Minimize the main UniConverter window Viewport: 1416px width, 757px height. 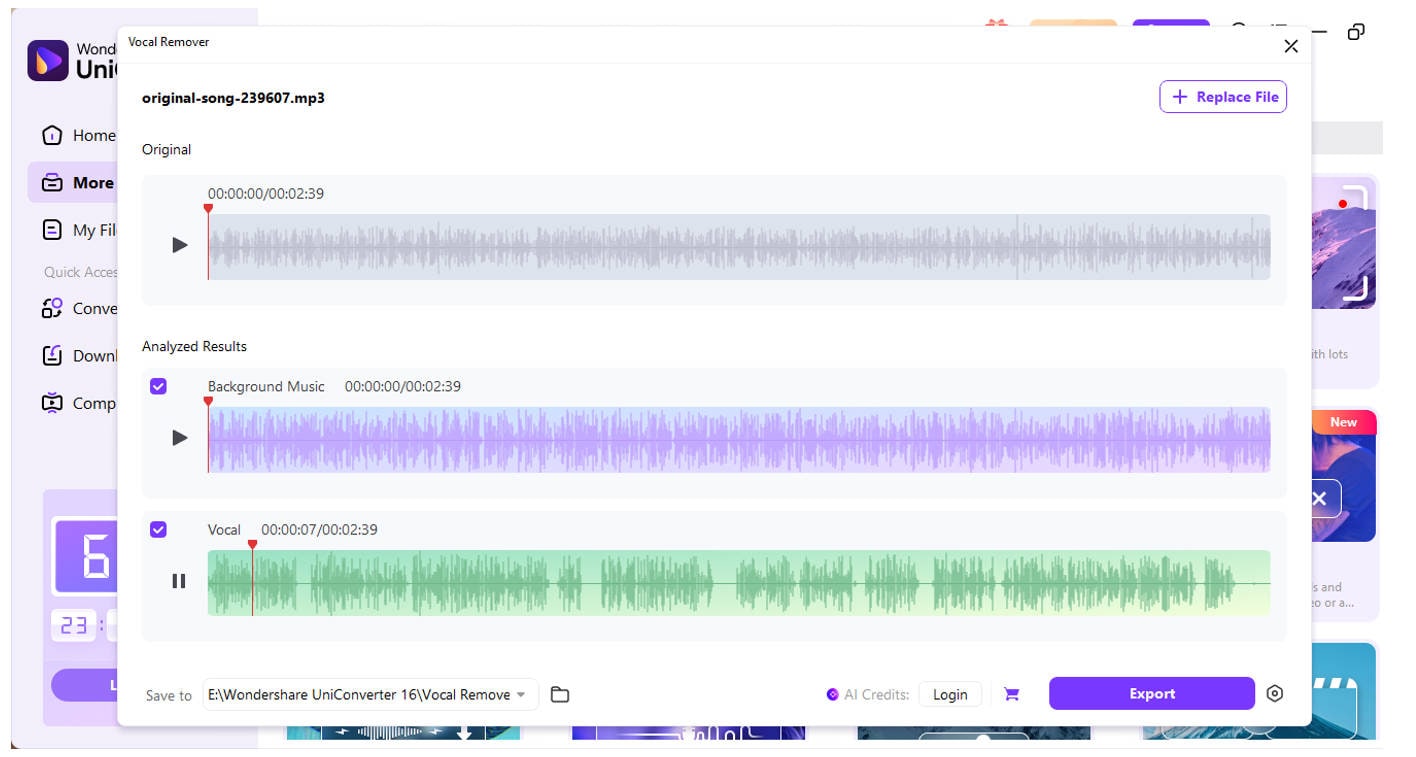point(1320,32)
